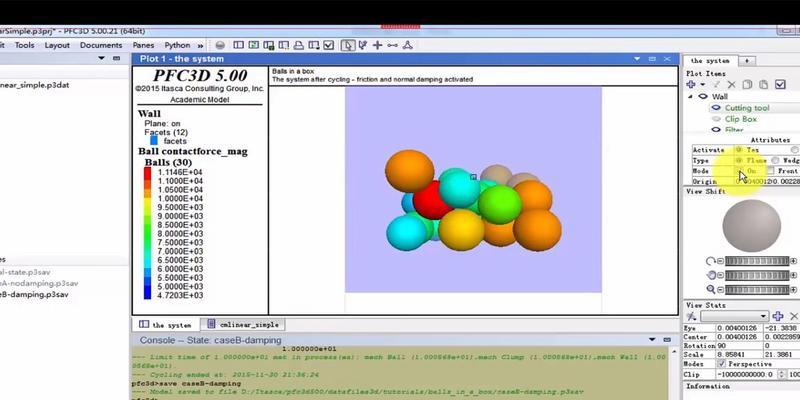Select the triangle plane-definition tool in toolbar
This screenshot has height=400, width=800.
(x=407, y=45)
